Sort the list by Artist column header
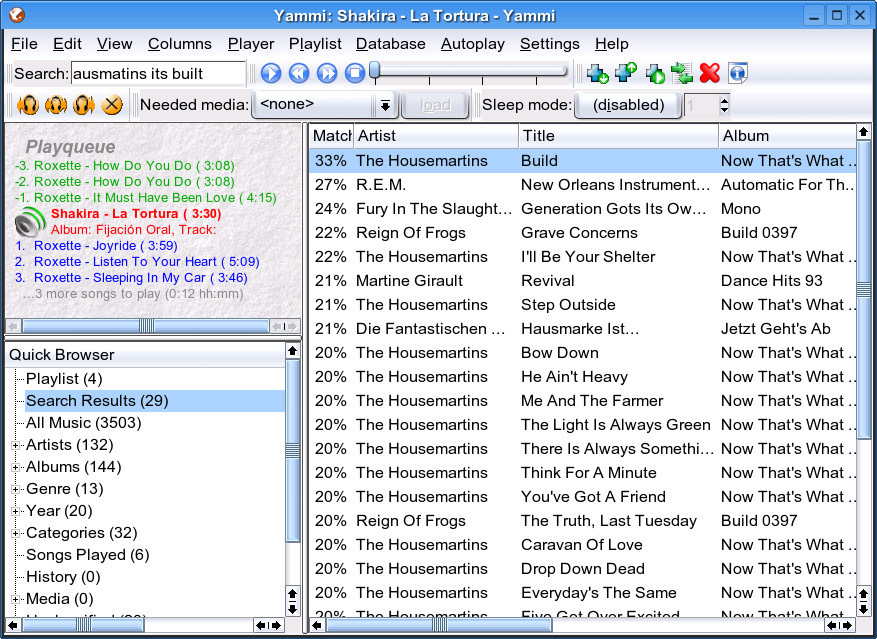 [x=435, y=136]
